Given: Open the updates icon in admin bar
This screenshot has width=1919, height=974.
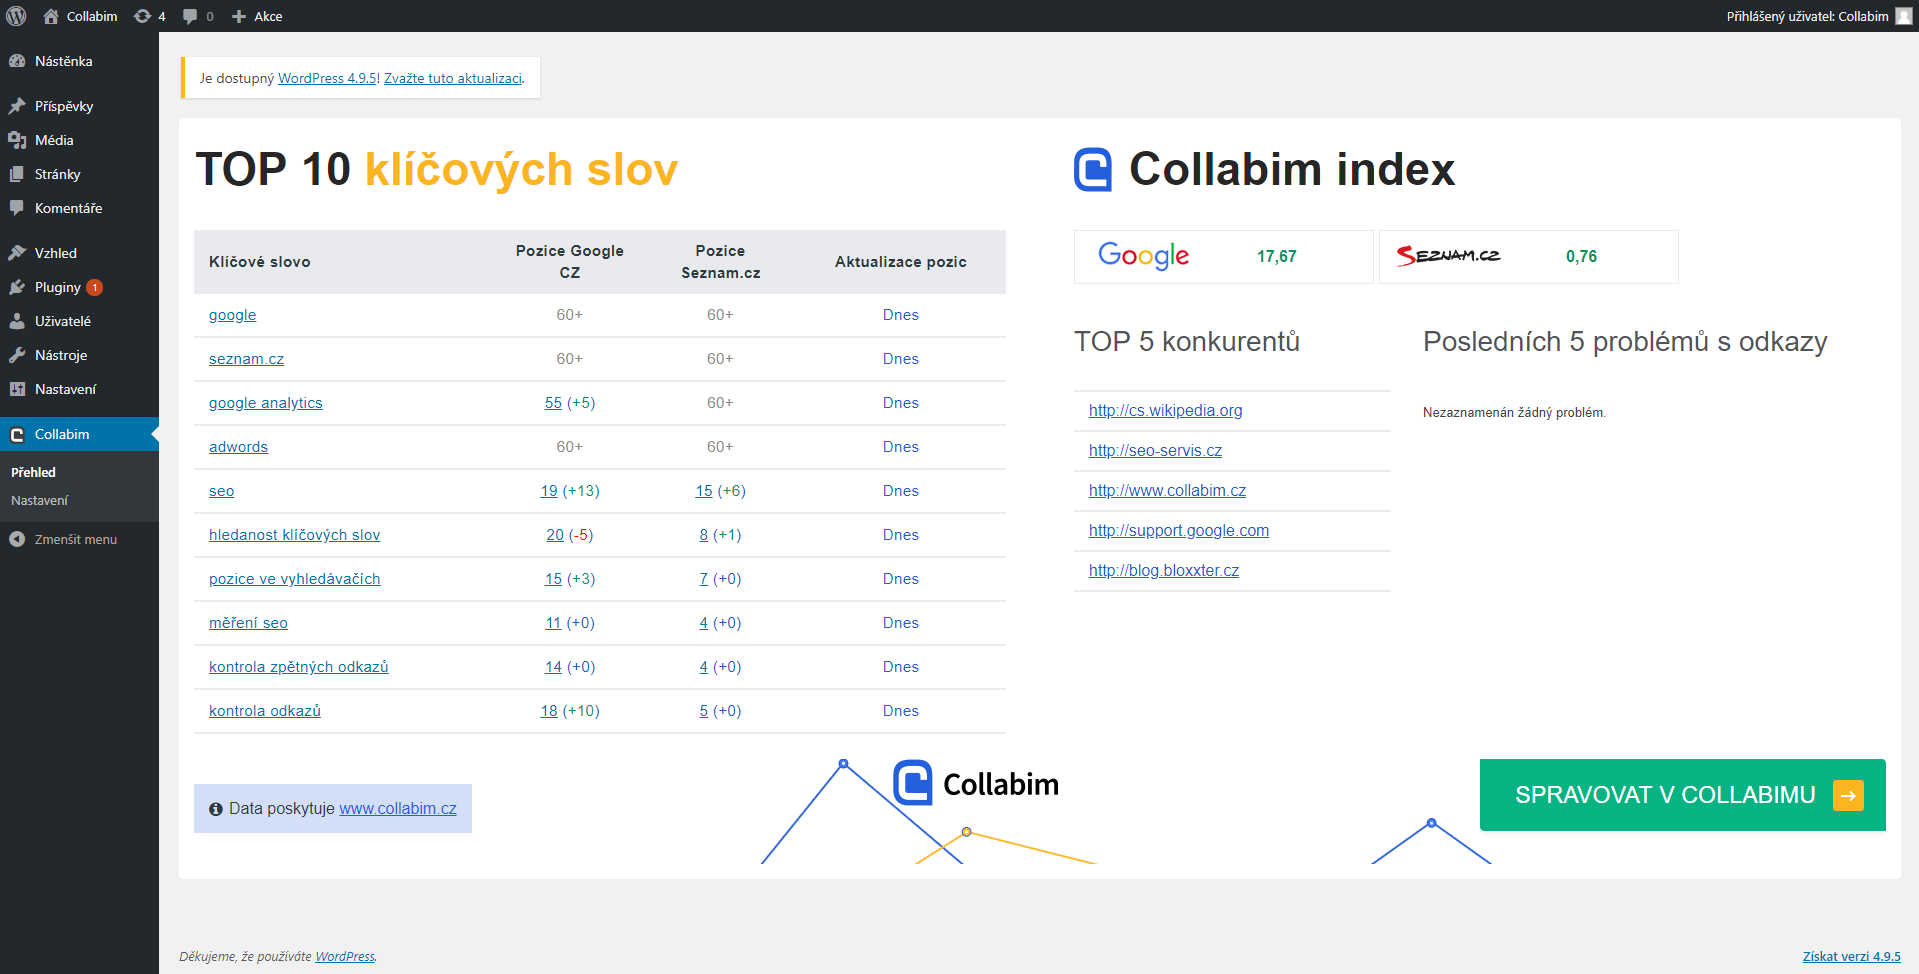Looking at the screenshot, I should click(143, 16).
